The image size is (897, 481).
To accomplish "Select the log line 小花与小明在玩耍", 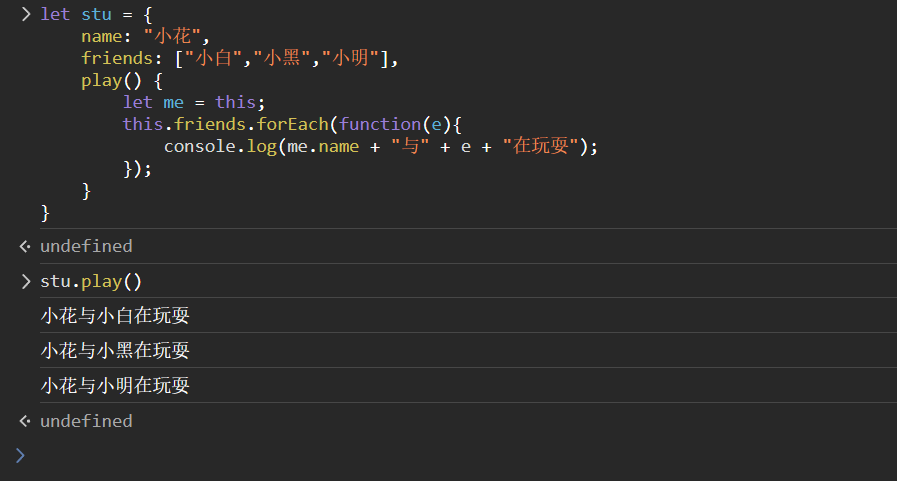I will [x=115, y=386].
